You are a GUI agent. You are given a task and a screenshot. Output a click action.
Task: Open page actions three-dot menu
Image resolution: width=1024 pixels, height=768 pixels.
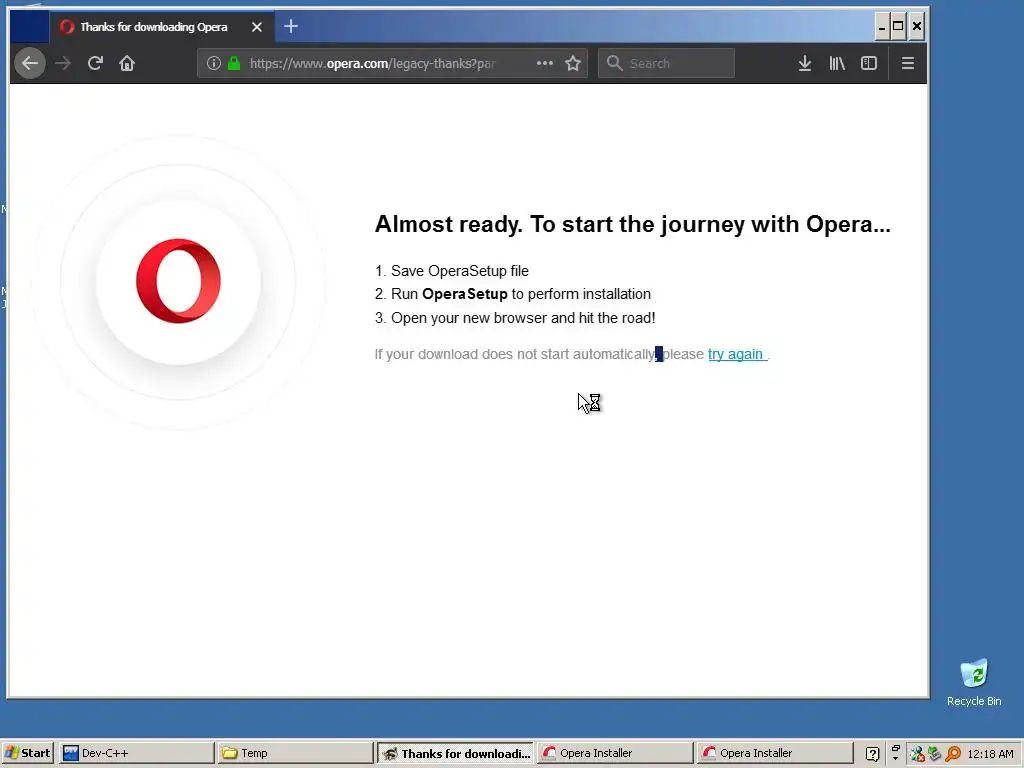(545, 63)
